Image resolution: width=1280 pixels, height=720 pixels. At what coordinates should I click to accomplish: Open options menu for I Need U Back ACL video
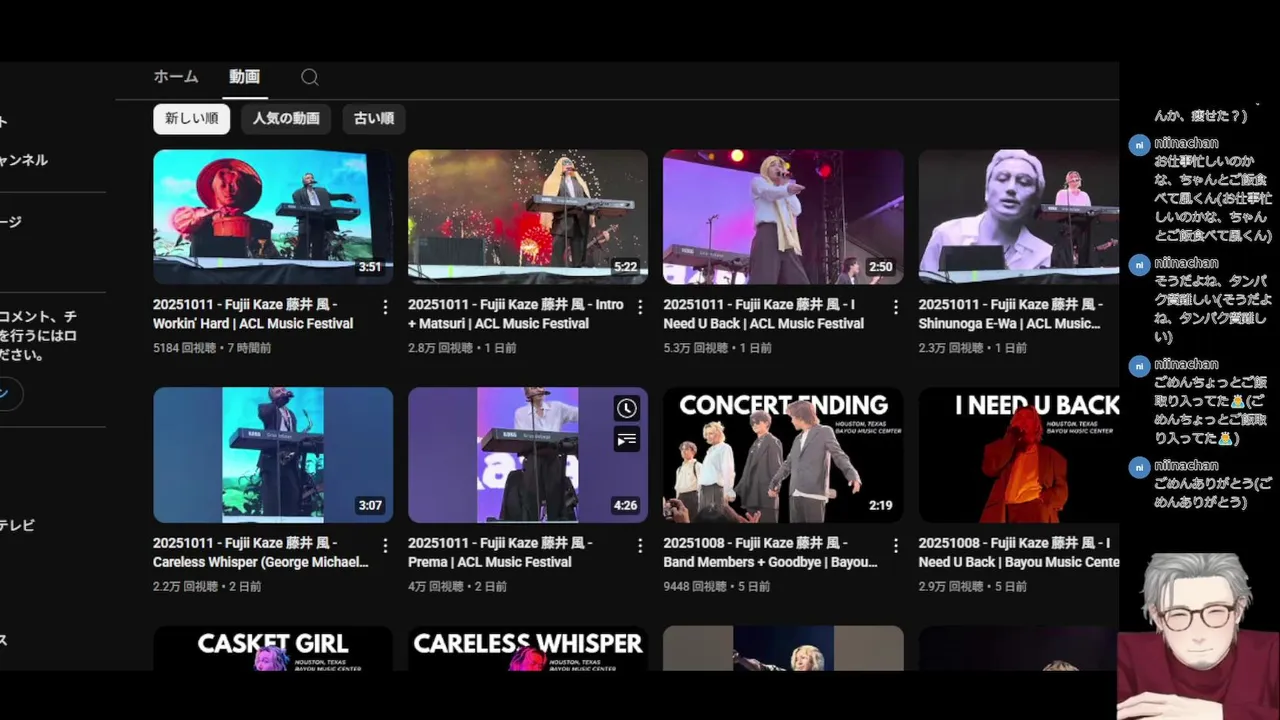point(896,307)
